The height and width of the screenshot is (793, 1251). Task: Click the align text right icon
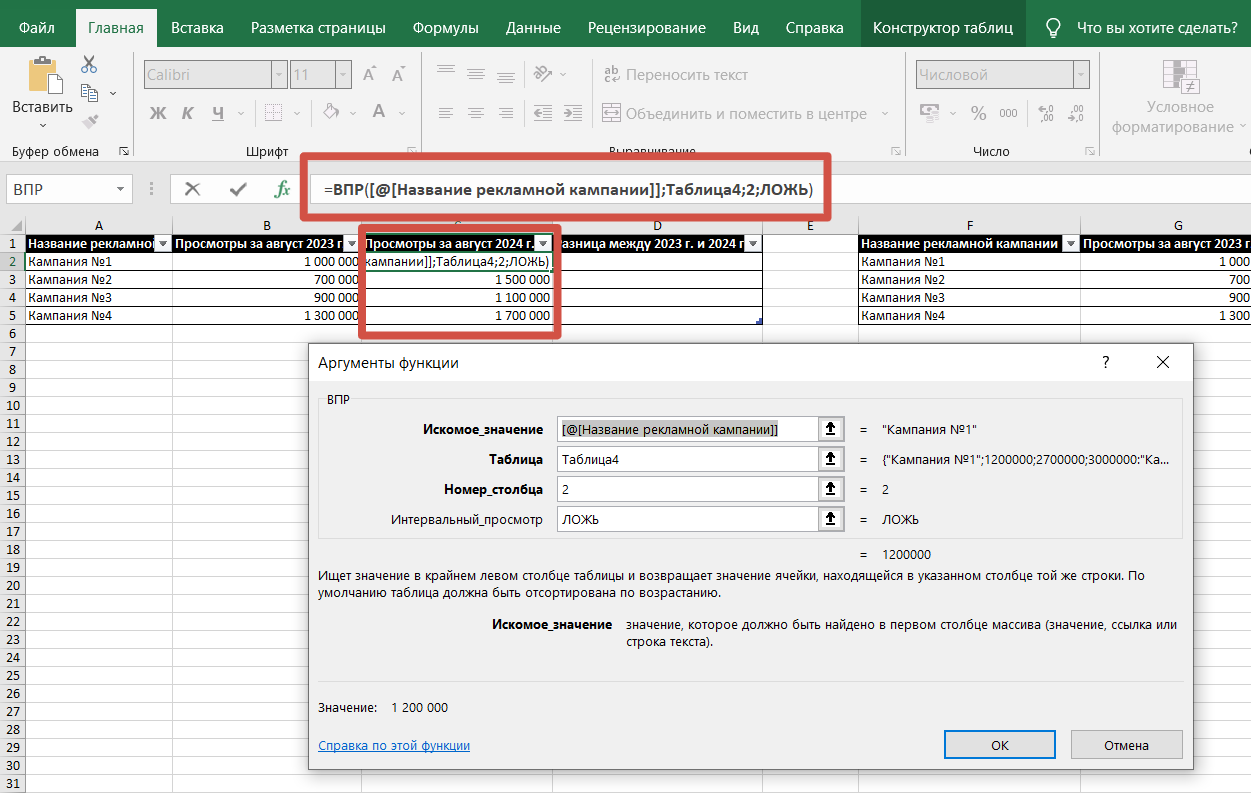[506, 113]
